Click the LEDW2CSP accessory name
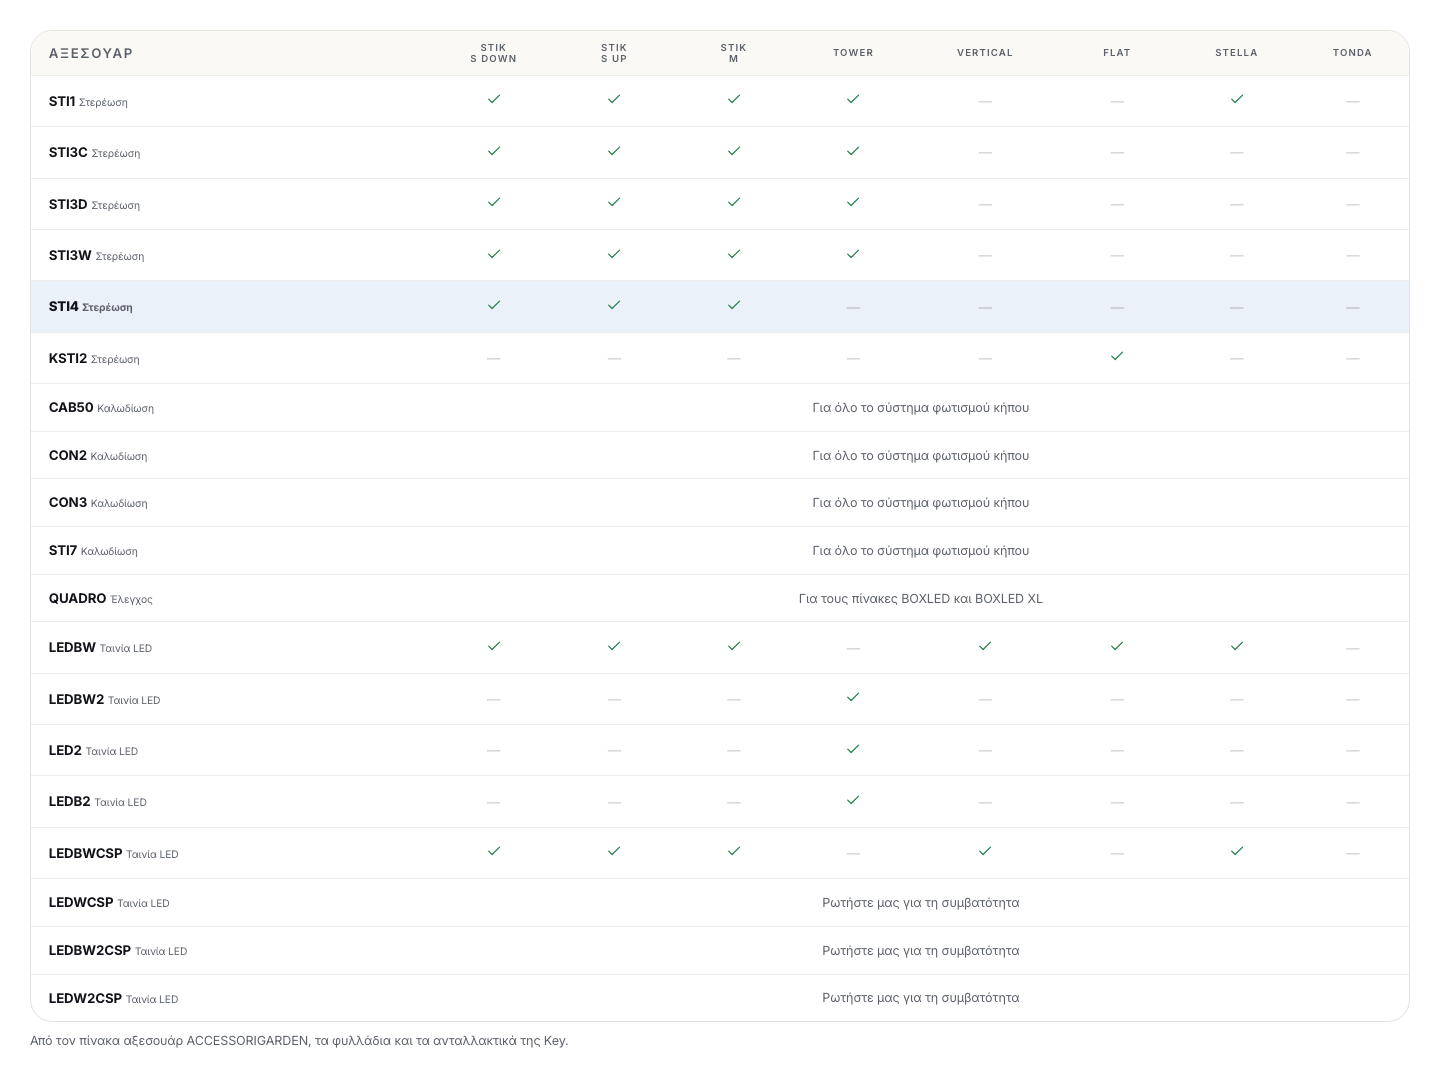 point(85,998)
